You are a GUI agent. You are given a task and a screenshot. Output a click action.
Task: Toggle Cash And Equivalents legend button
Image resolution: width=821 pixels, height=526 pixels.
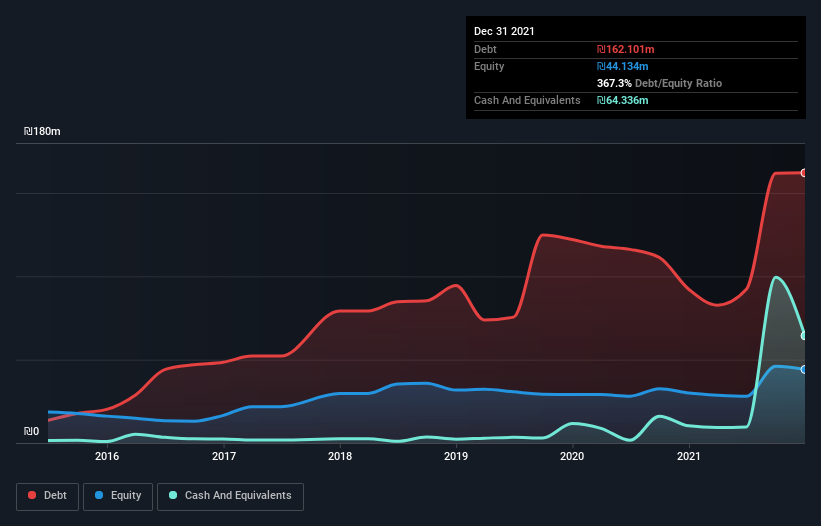point(230,496)
